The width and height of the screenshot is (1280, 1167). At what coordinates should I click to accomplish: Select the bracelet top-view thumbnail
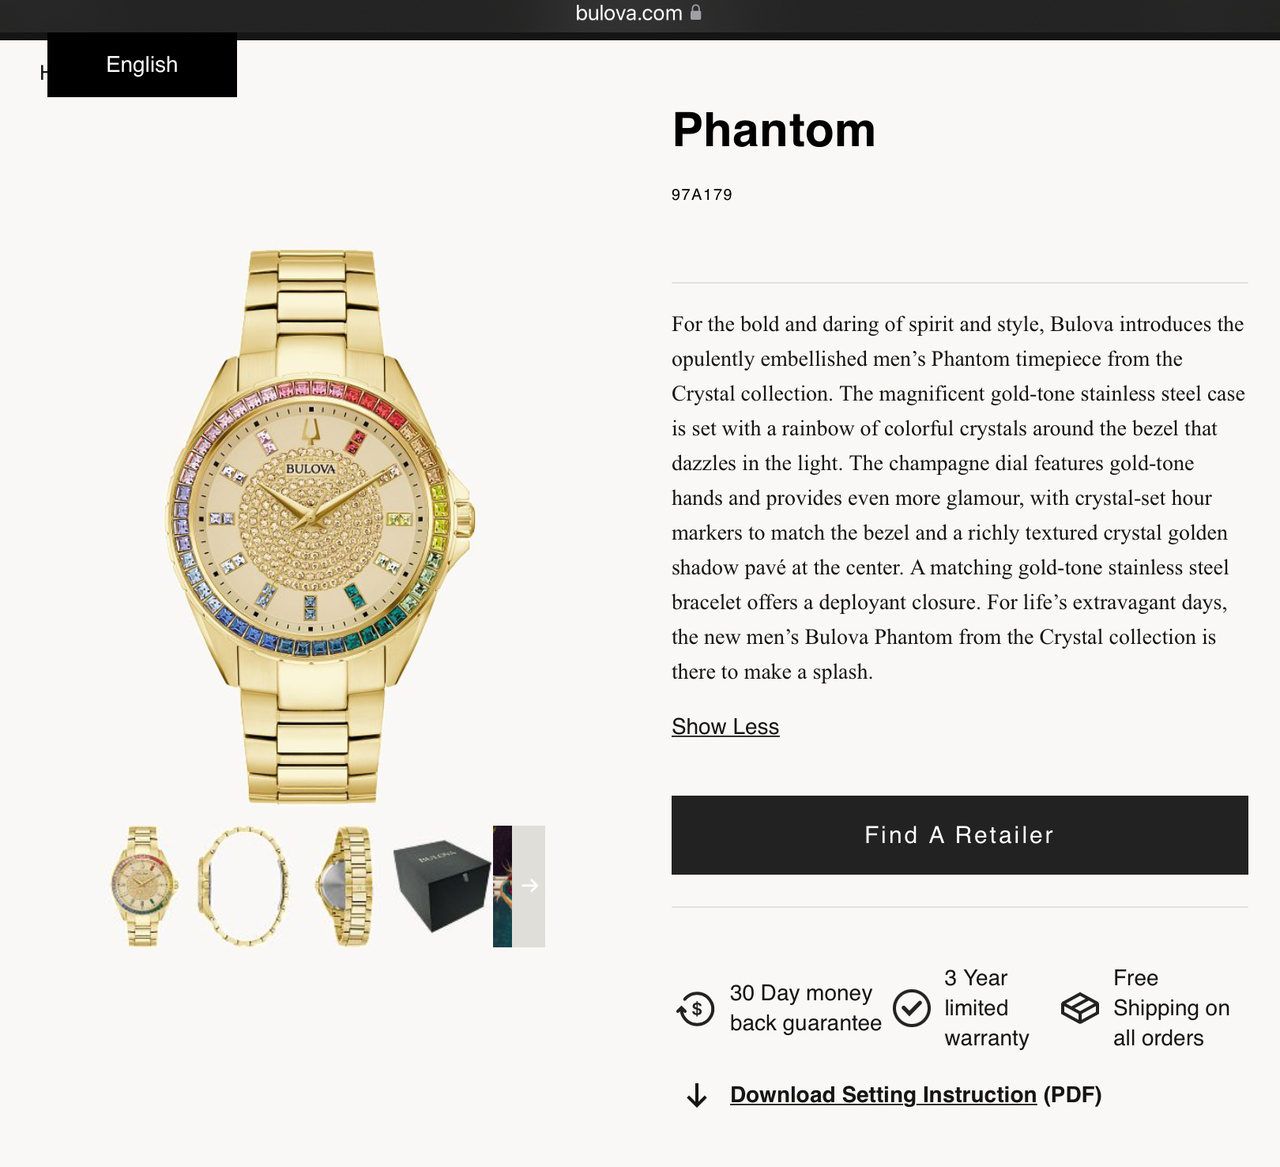pyautogui.click(x=243, y=886)
